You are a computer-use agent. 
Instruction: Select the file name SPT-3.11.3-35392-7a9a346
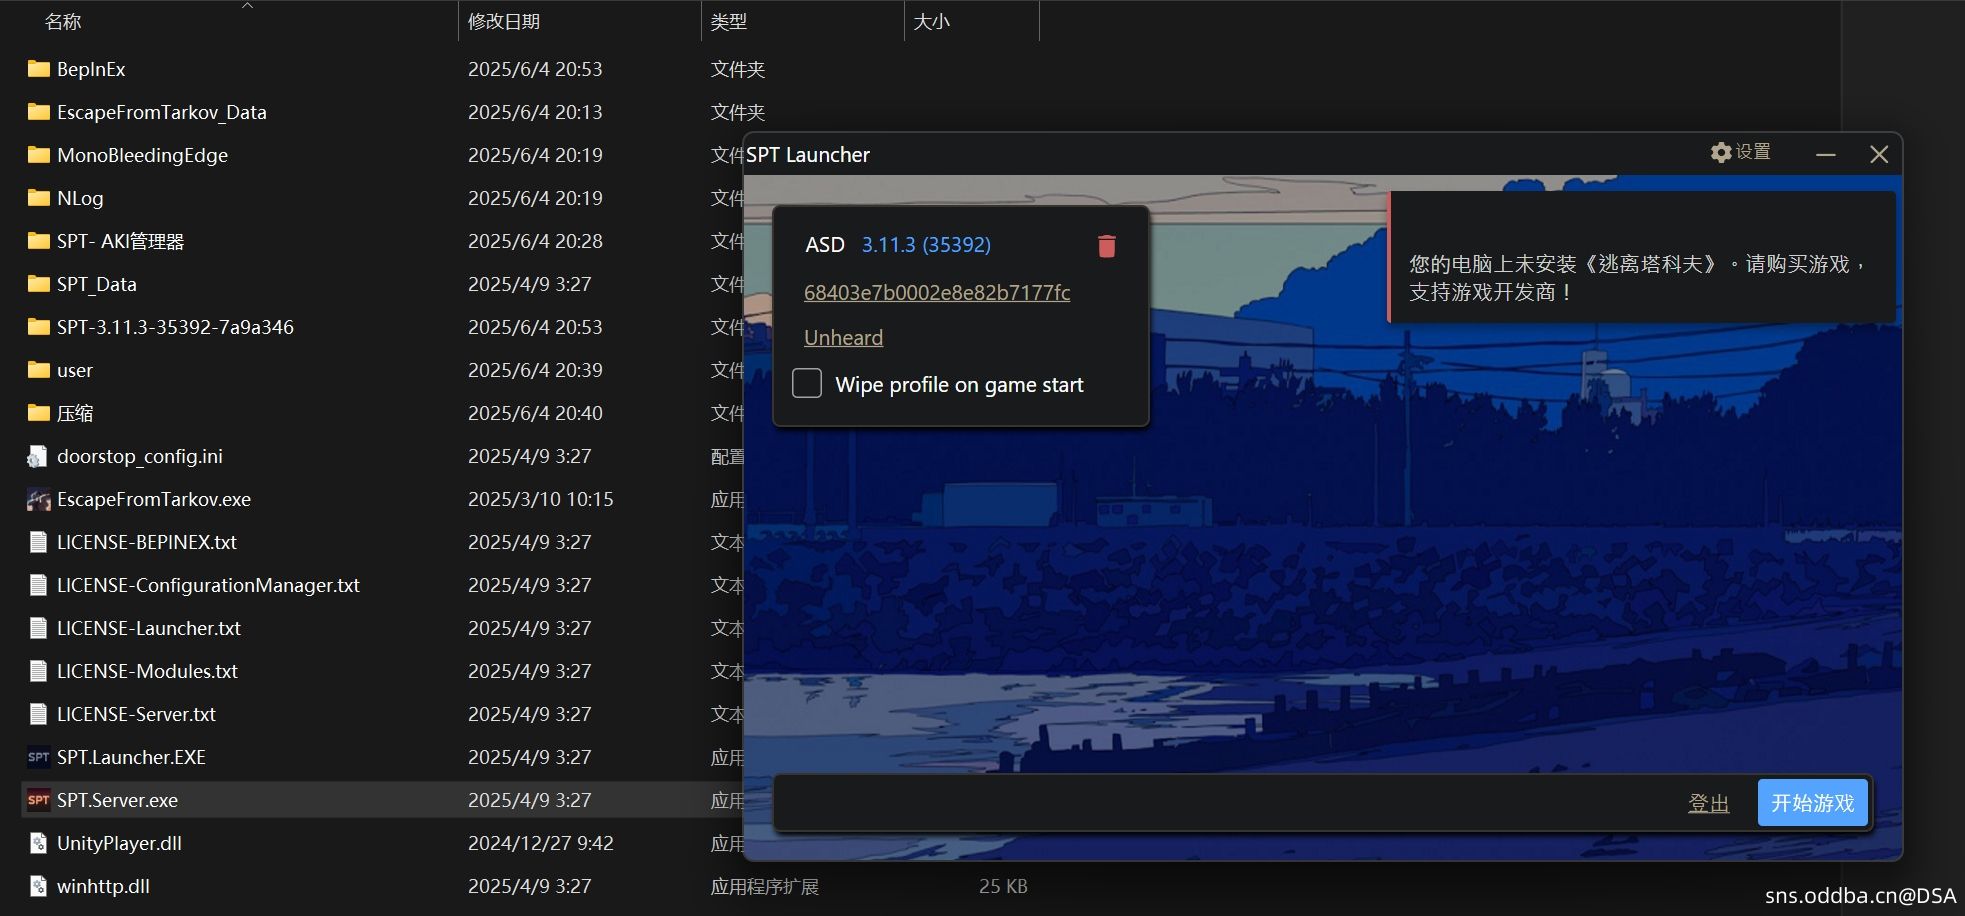pyautogui.click(x=175, y=327)
